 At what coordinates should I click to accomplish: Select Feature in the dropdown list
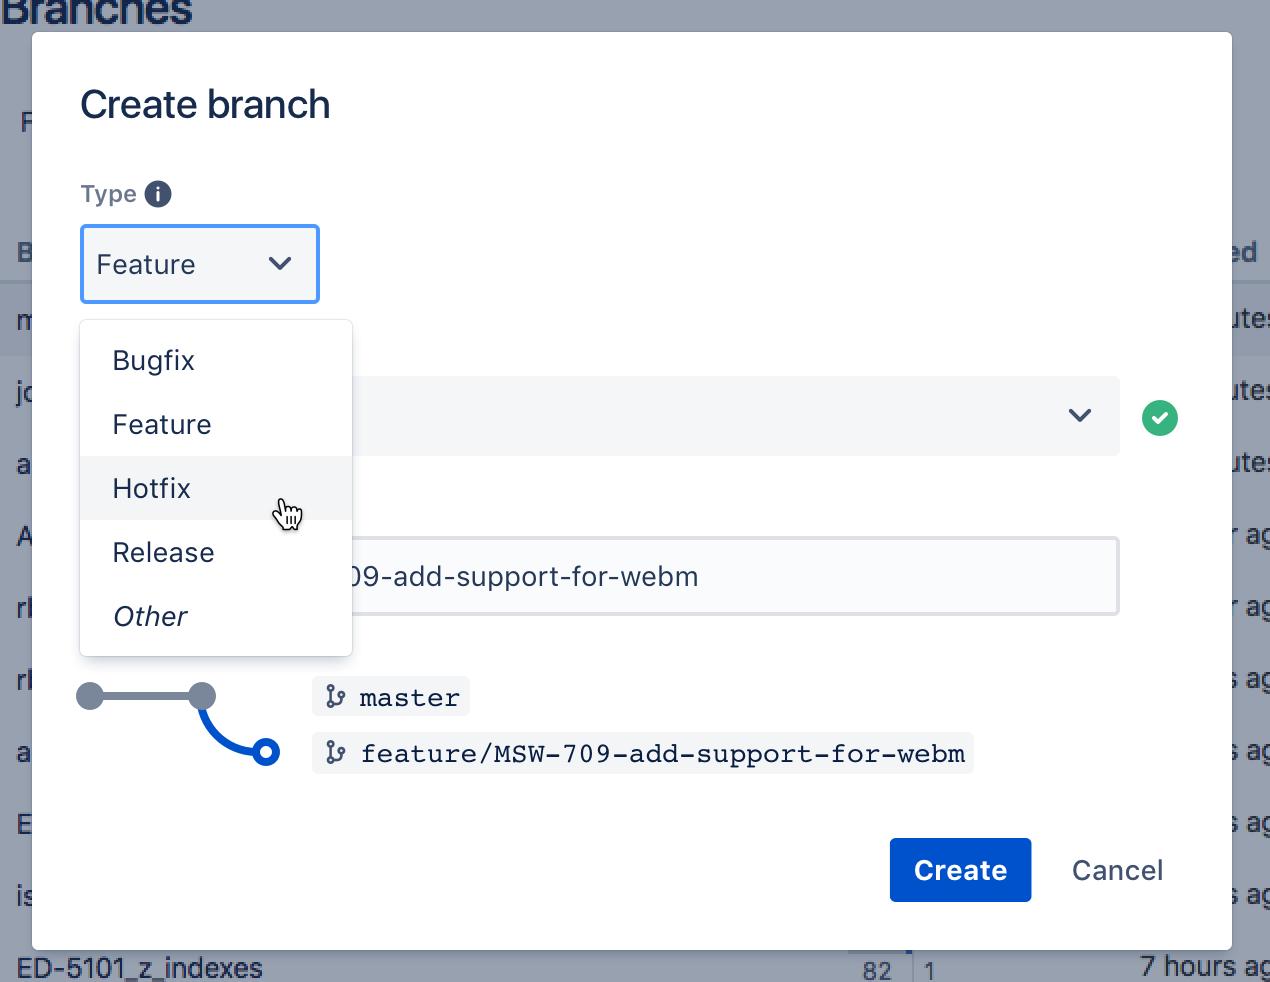162,424
